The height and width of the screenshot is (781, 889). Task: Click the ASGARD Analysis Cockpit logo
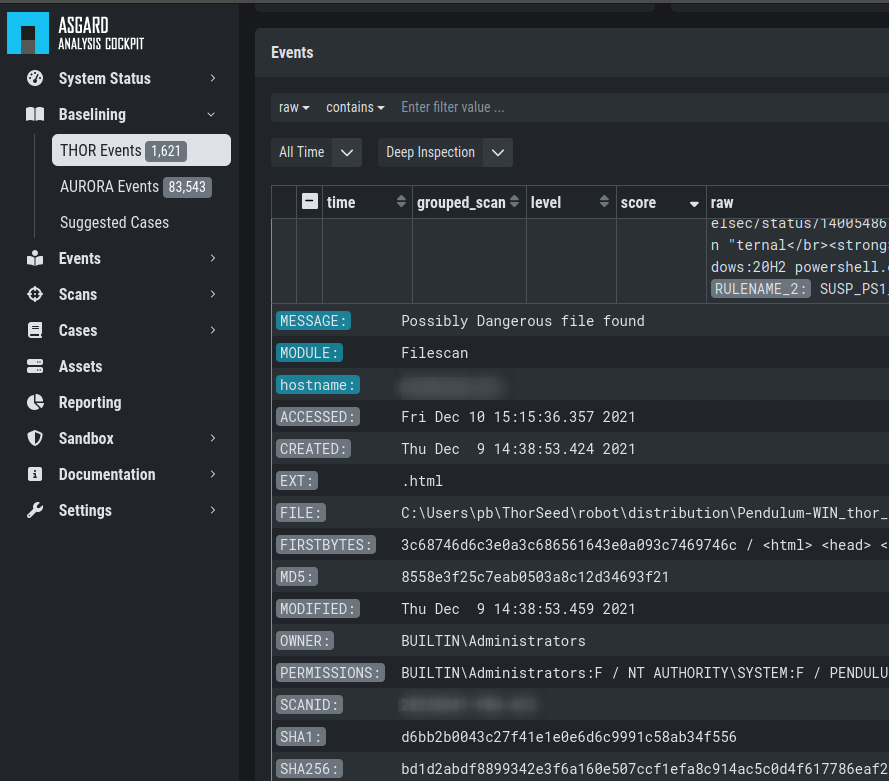pyautogui.click(x=28, y=33)
